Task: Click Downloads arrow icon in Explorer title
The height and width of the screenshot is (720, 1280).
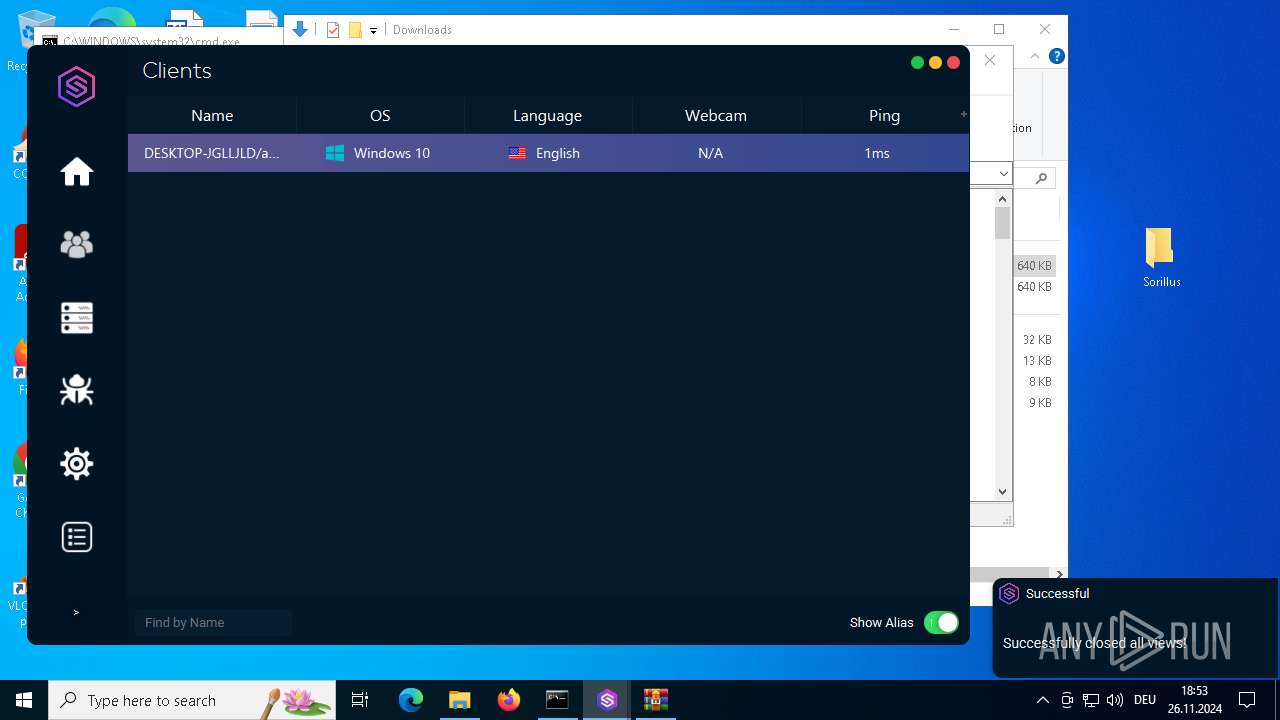Action: click(300, 29)
